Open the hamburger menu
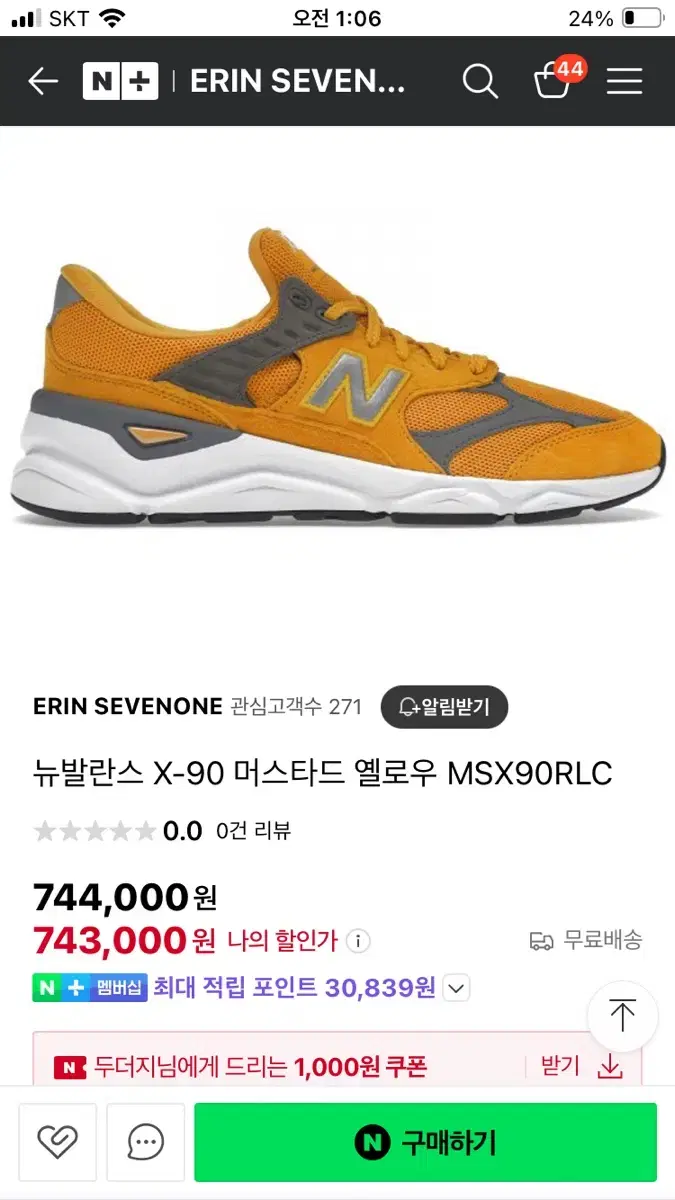This screenshot has width=675, height=1200. [624, 81]
